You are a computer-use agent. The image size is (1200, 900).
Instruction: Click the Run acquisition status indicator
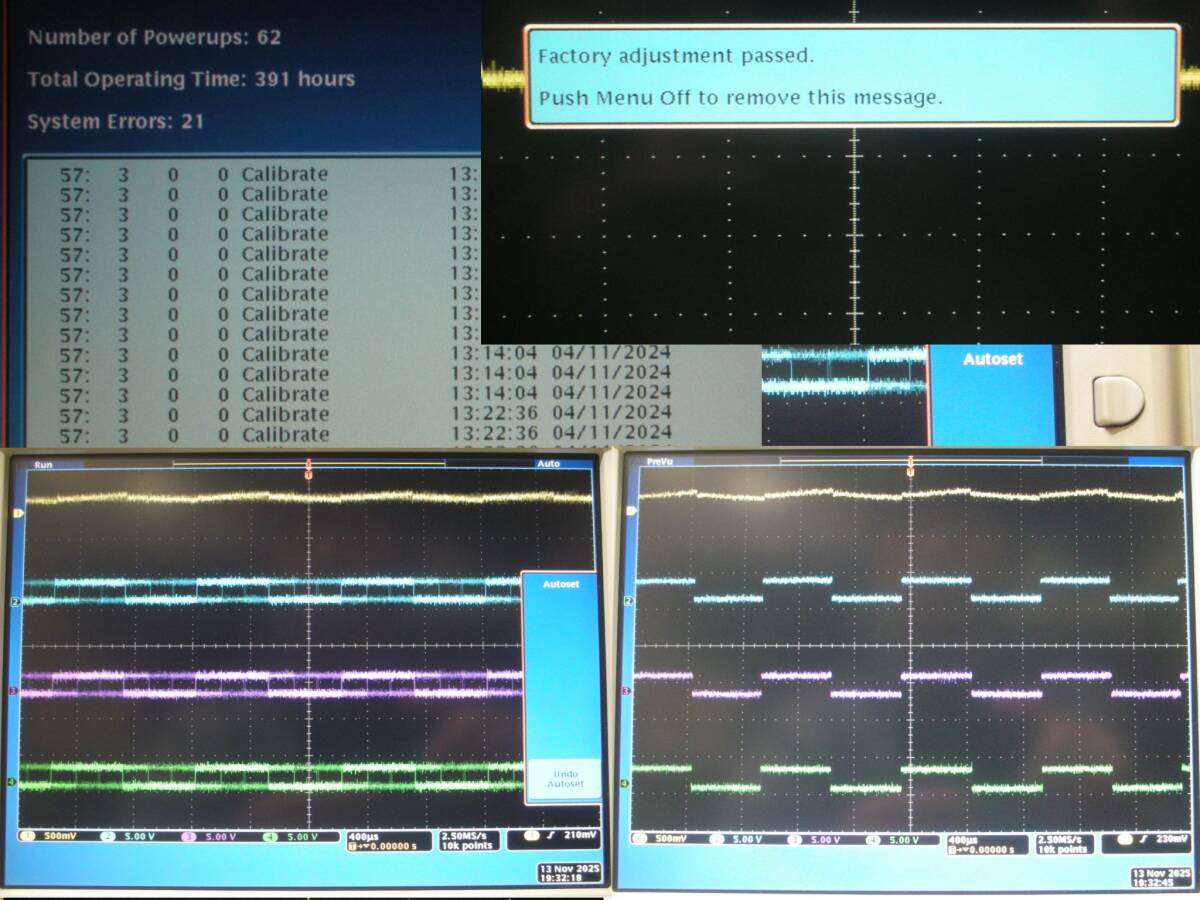pos(43,464)
